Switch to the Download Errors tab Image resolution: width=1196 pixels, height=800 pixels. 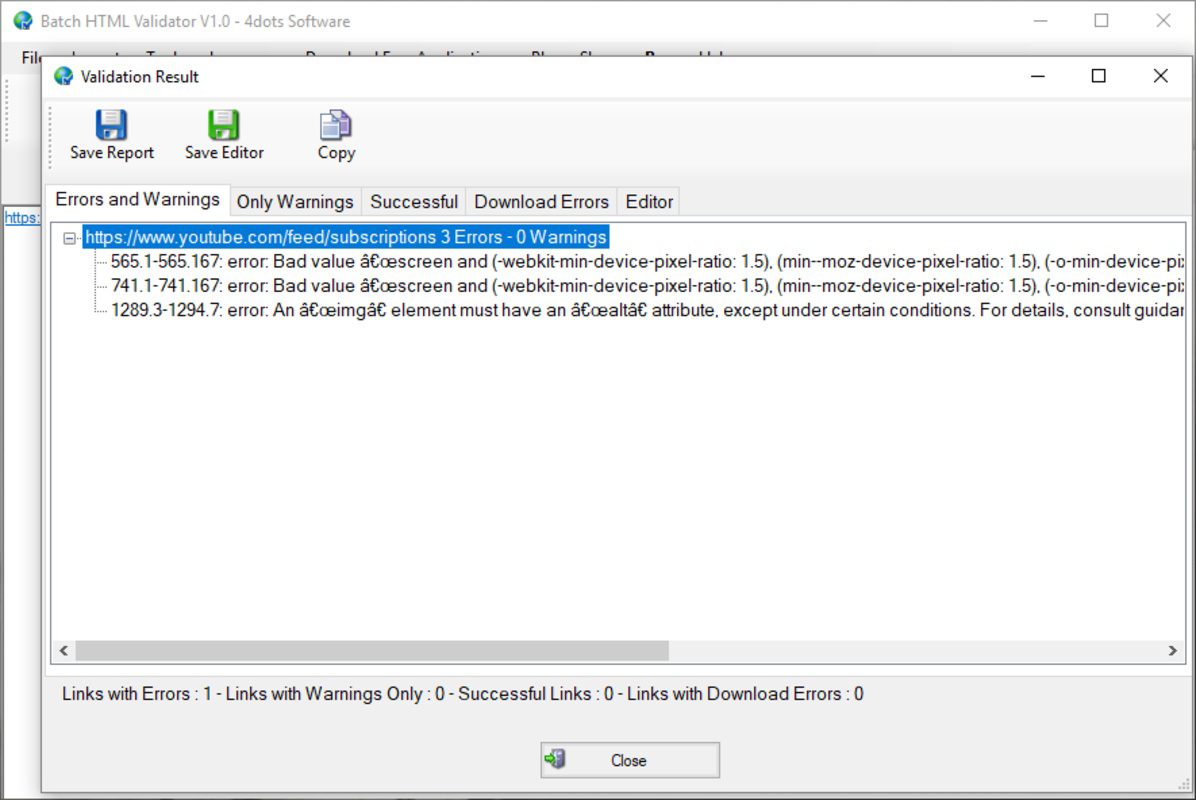[x=542, y=202]
